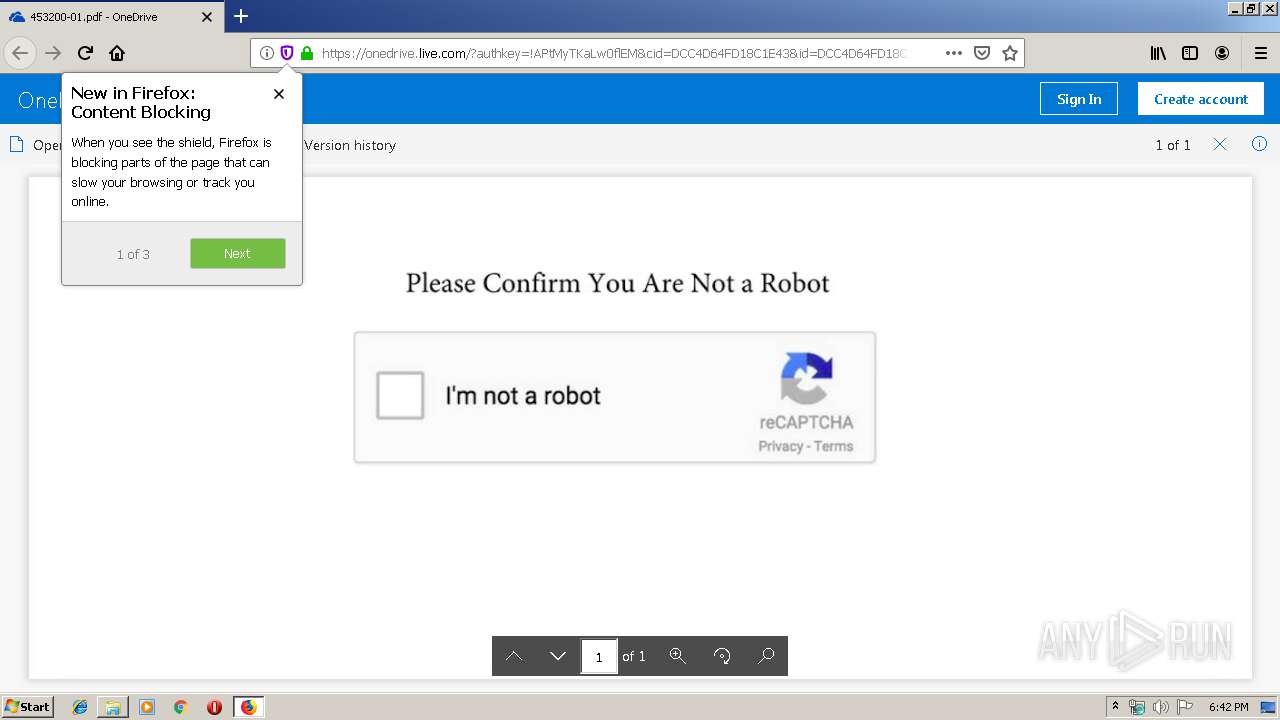Open the network tray icon
This screenshot has width=1280, height=720.
[1137, 707]
